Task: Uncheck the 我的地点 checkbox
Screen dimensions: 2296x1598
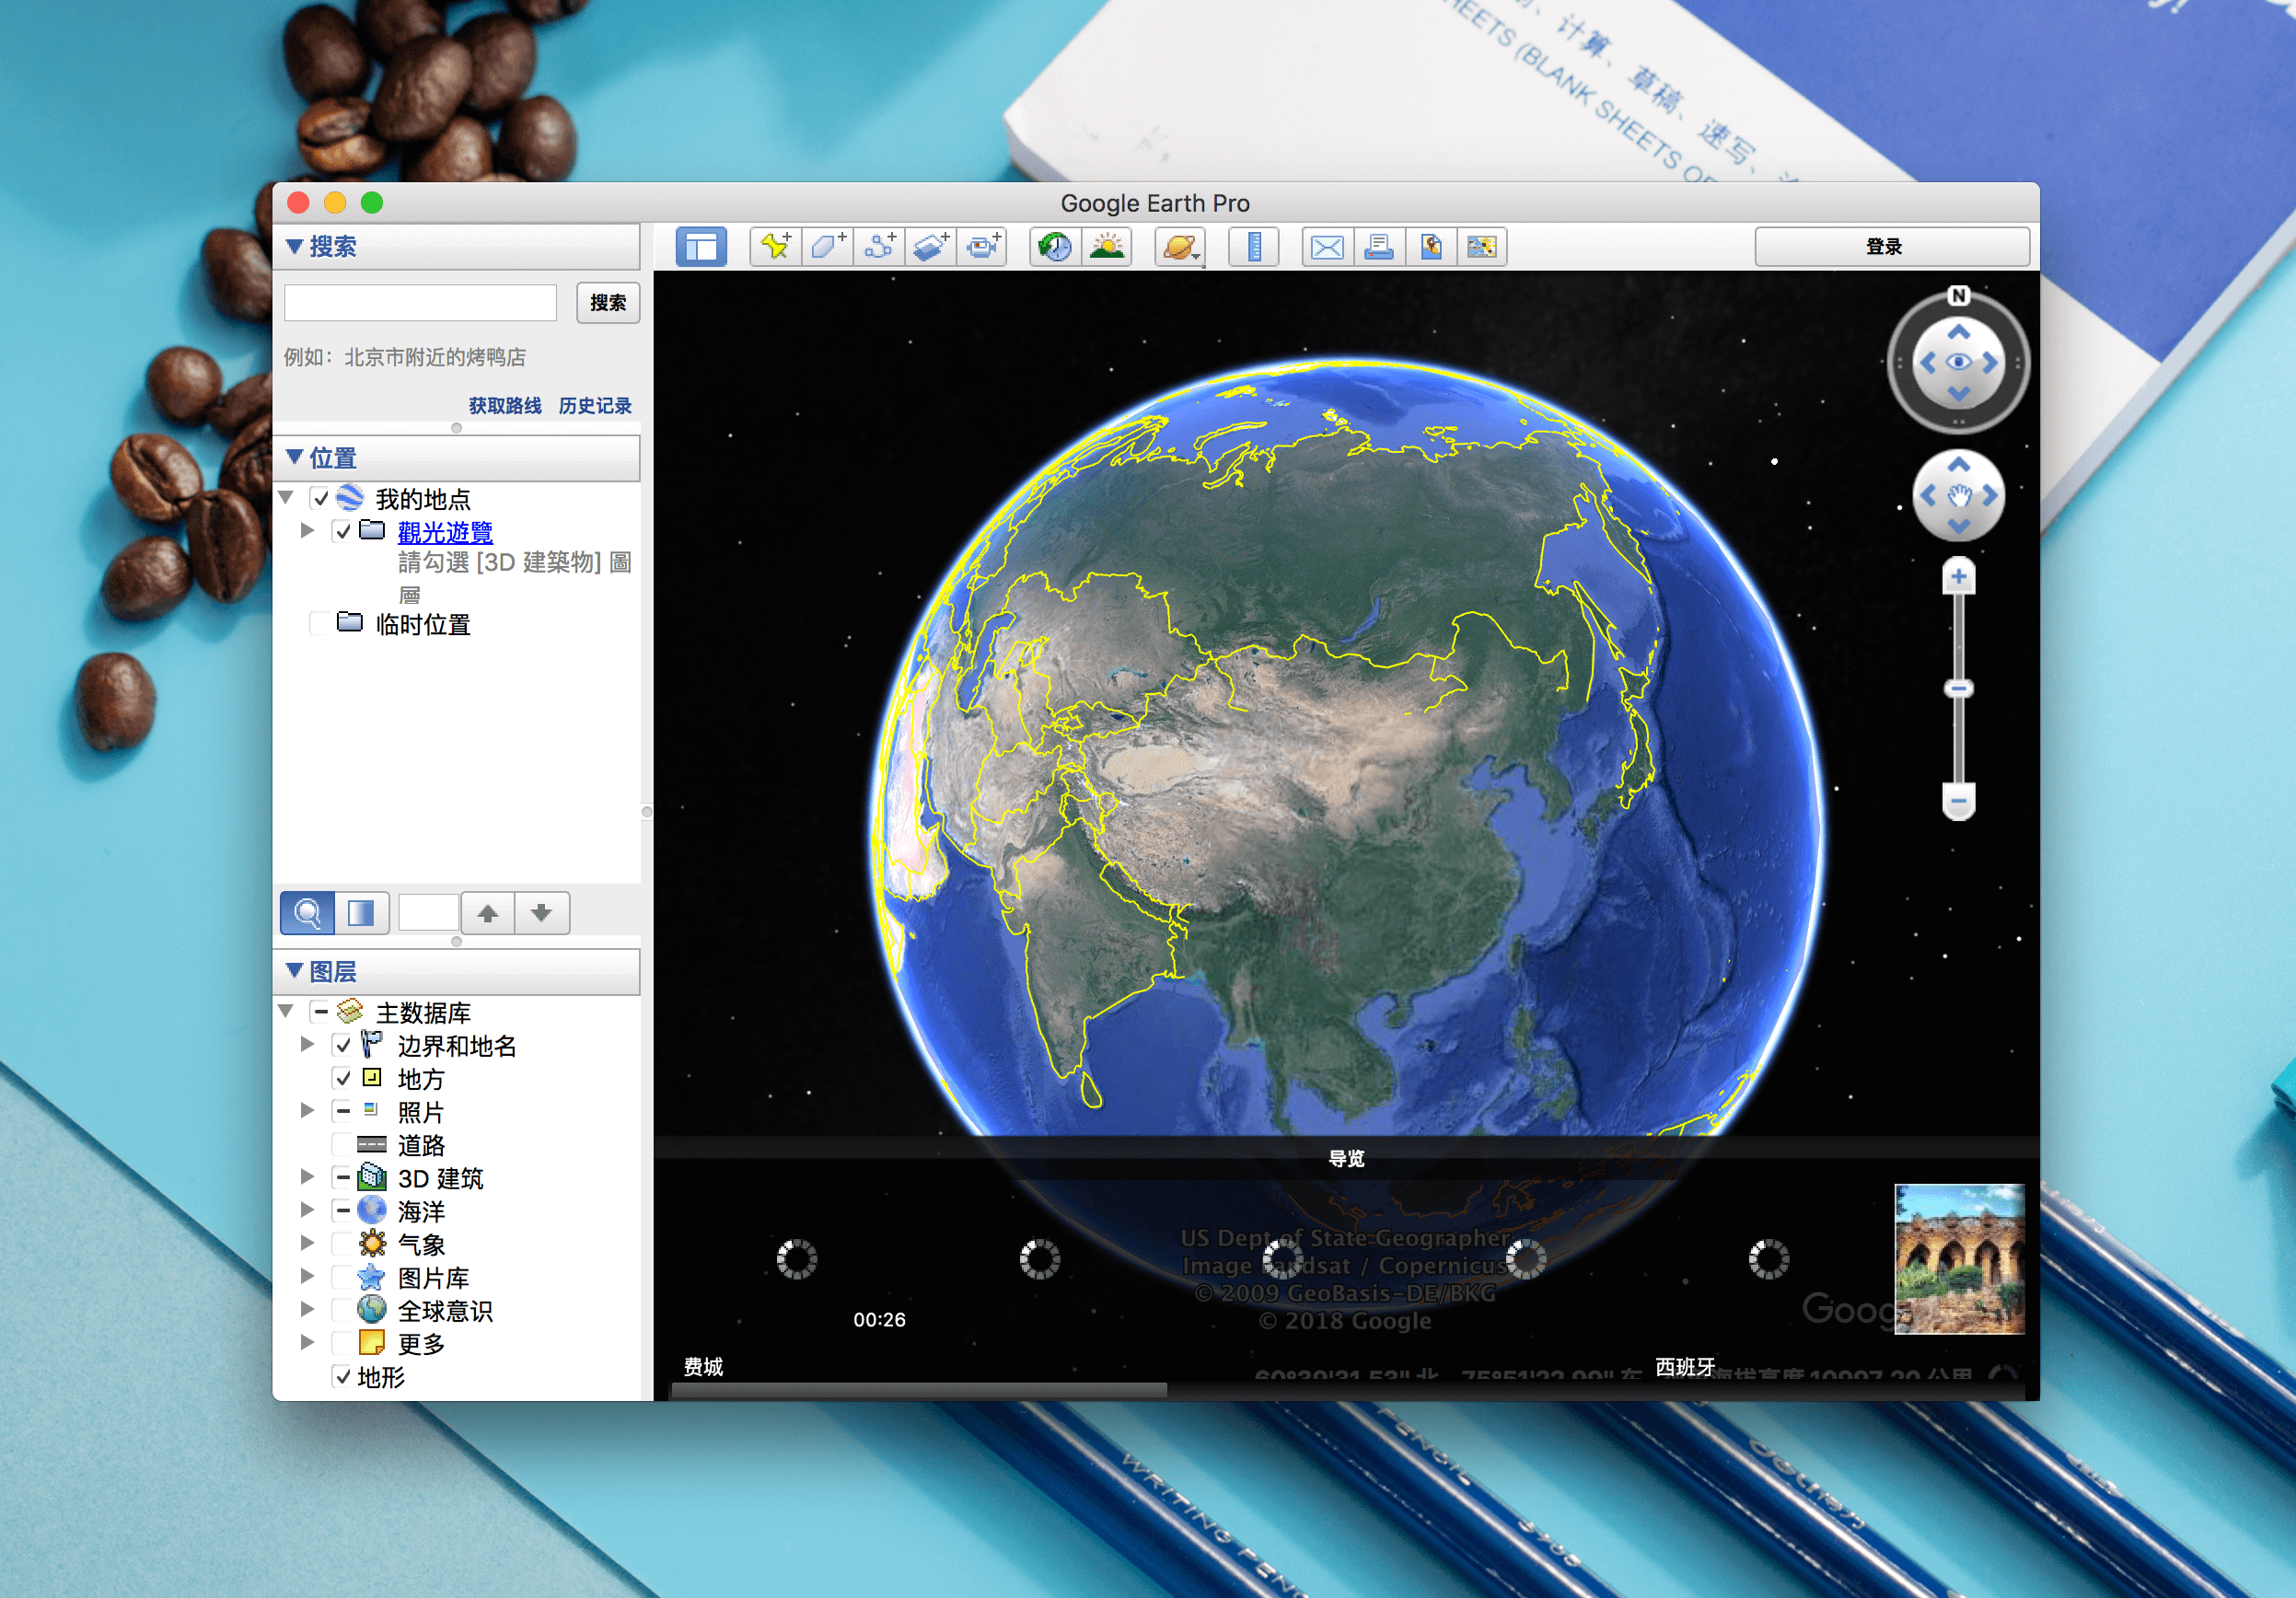Action: click(320, 498)
